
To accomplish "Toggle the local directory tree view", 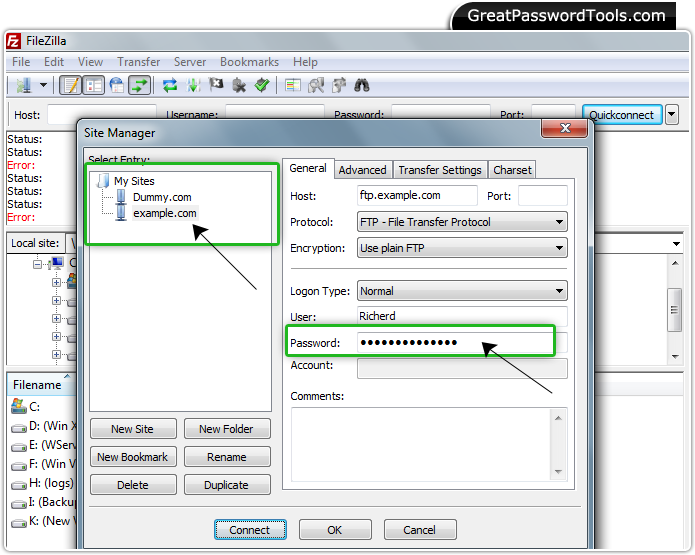I will coord(94,85).
